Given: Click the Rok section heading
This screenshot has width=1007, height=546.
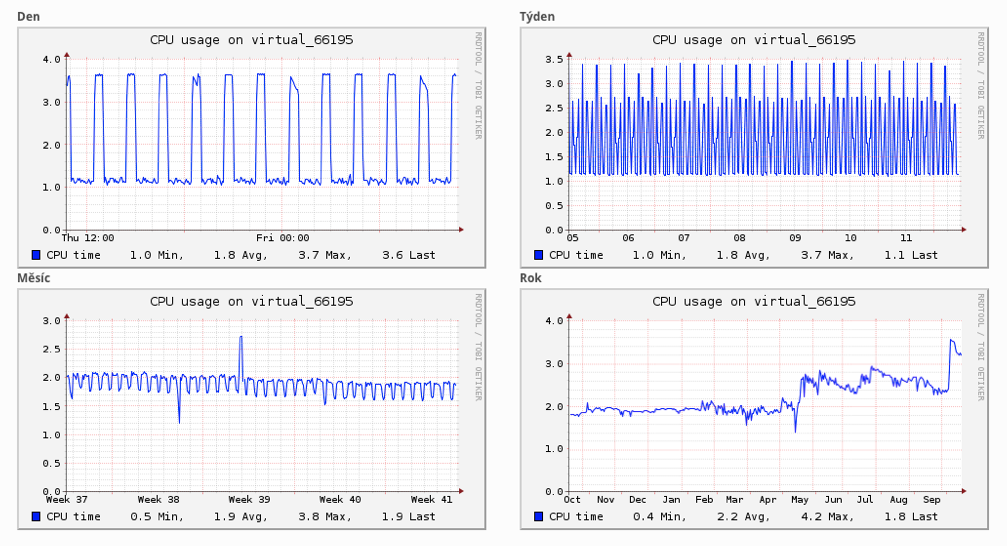Looking at the screenshot, I should (531, 278).
